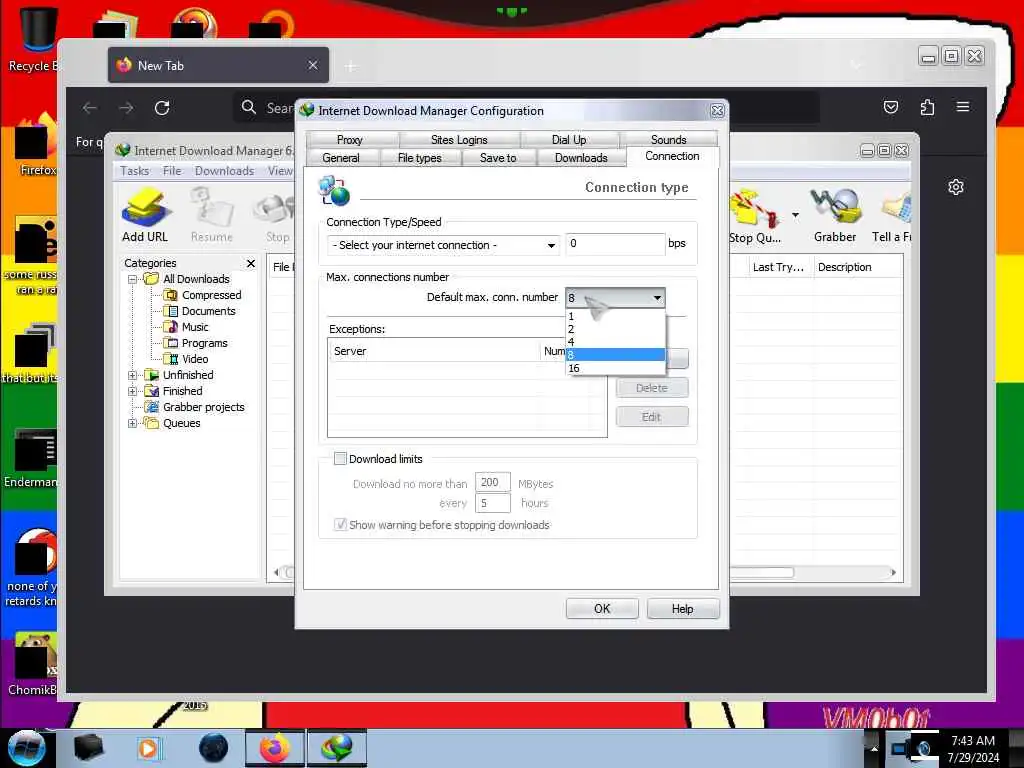The height and width of the screenshot is (768, 1024).
Task: Select the Grabber projects tree item
Action: [x=203, y=407]
